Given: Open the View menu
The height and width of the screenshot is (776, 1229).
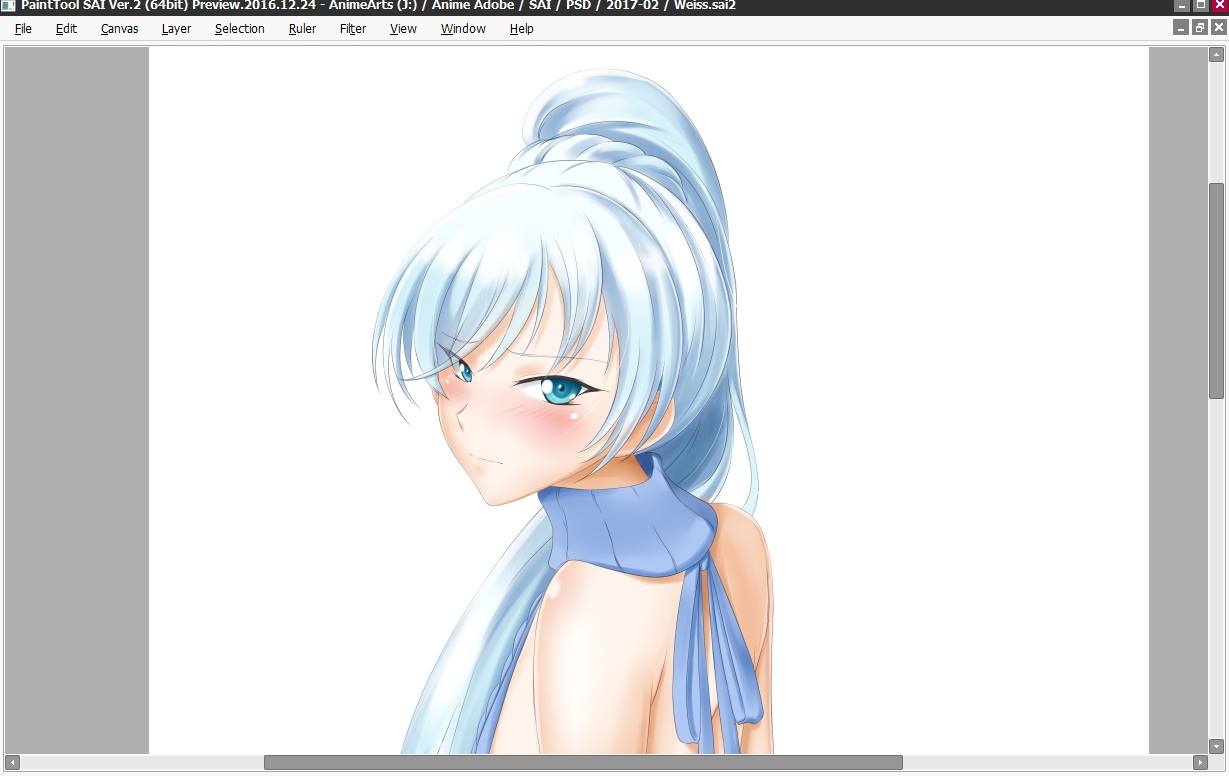Looking at the screenshot, I should tap(403, 28).
